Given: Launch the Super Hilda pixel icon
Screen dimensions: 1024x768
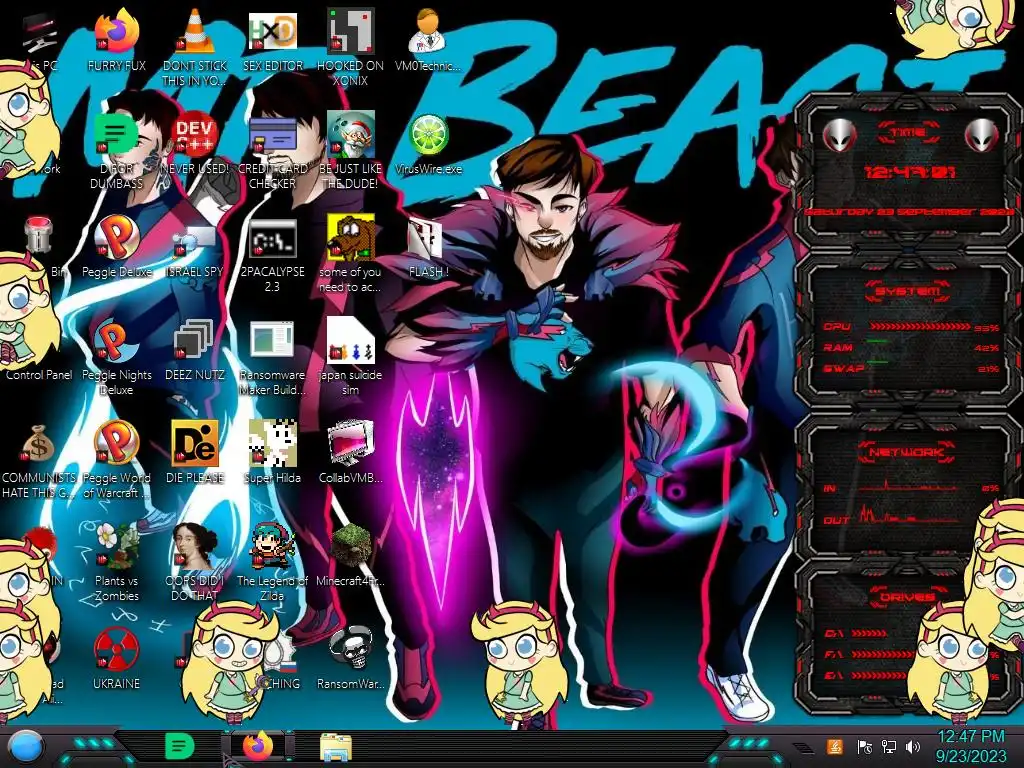Looking at the screenshot, I should (x=272, y=443).
